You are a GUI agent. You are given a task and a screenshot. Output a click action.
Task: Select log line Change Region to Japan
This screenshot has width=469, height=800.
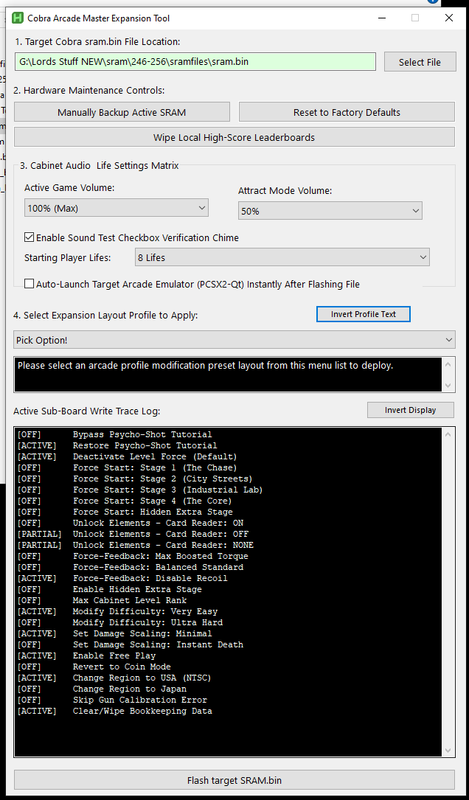(x=102, y=689)
